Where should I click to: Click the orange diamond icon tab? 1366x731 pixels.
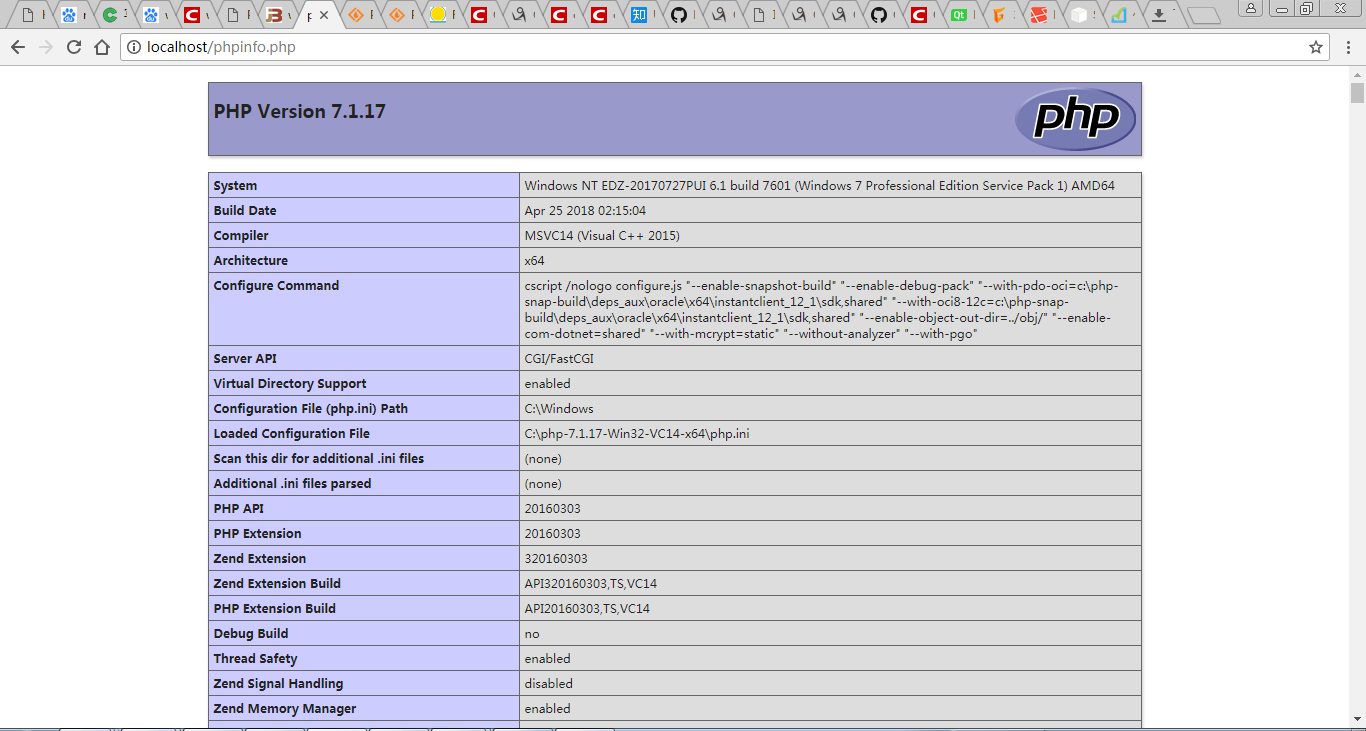tap(354, 15)
